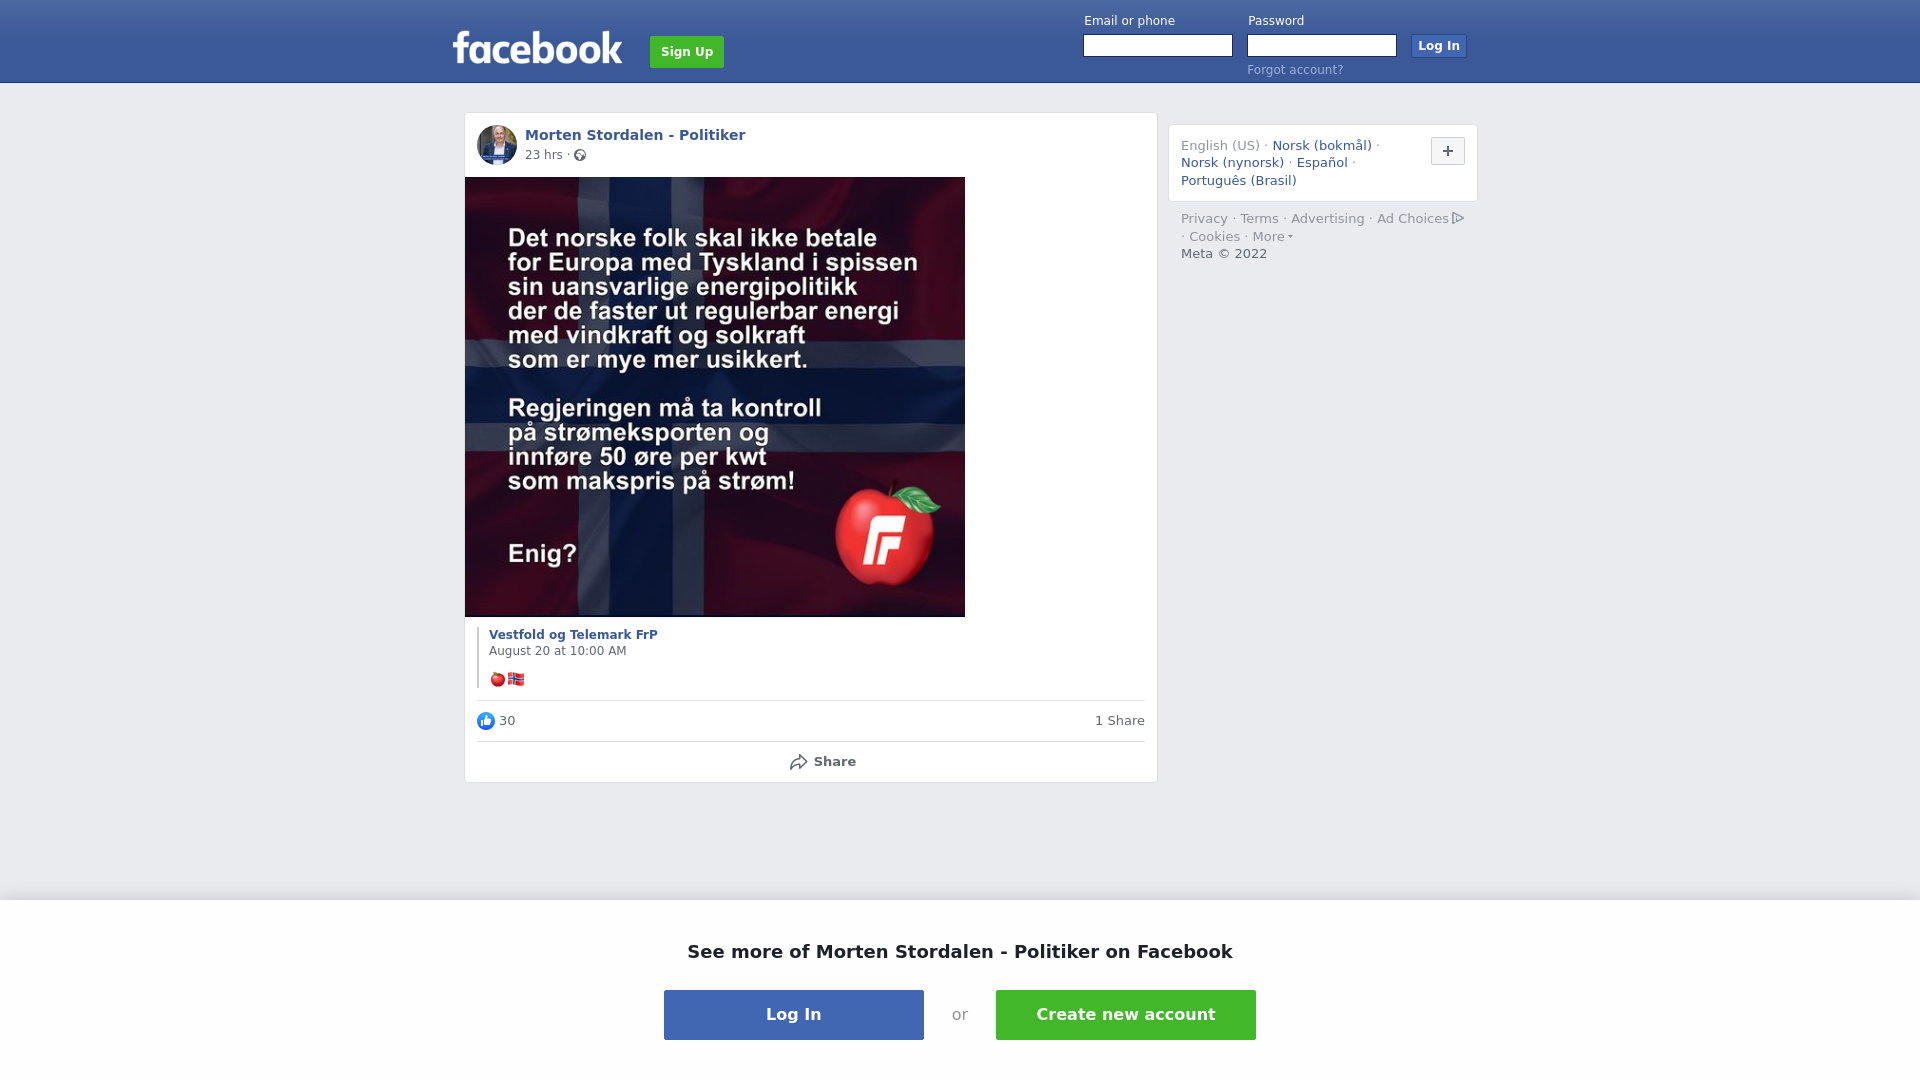Viewport: 1920px width, 1080px height.
Task: Open Morten Stordalen's profile picture
Action: (497, 145)
